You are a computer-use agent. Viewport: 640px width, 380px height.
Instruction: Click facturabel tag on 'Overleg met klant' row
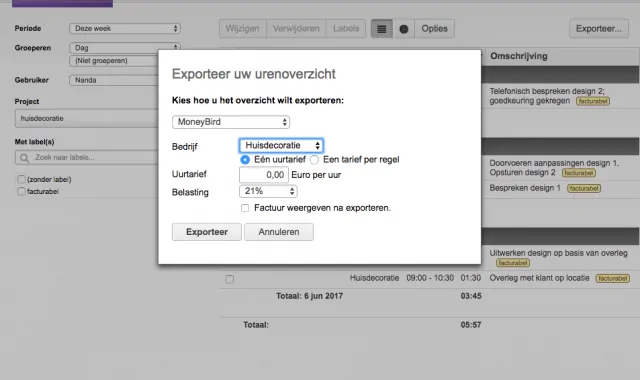click(x=612, y=278)
